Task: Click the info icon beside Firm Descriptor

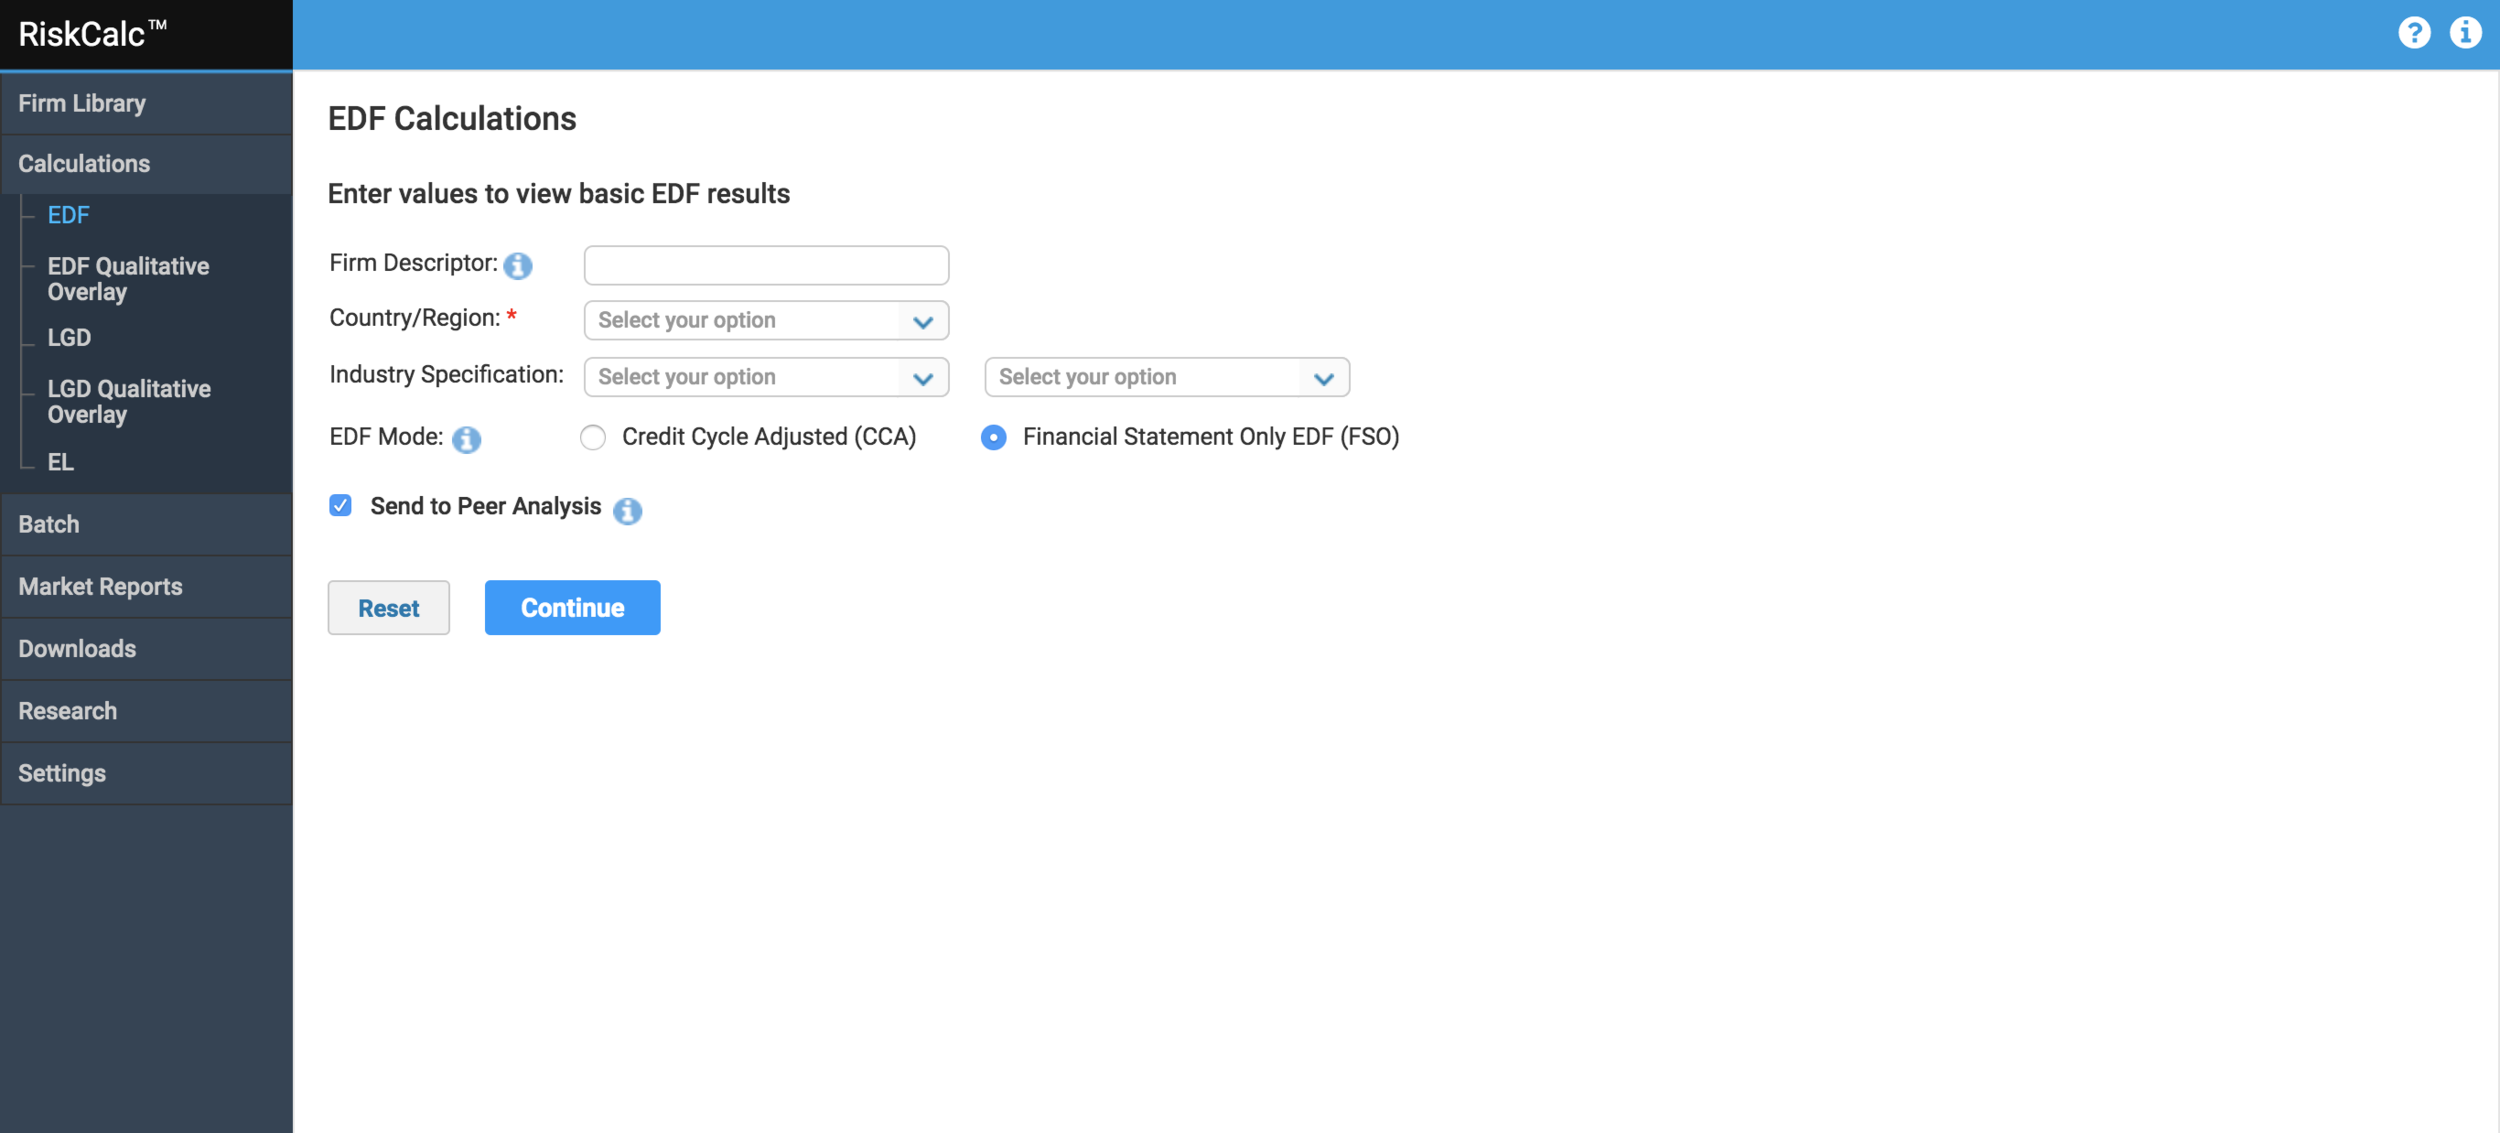Action: (x=518, y=266)
